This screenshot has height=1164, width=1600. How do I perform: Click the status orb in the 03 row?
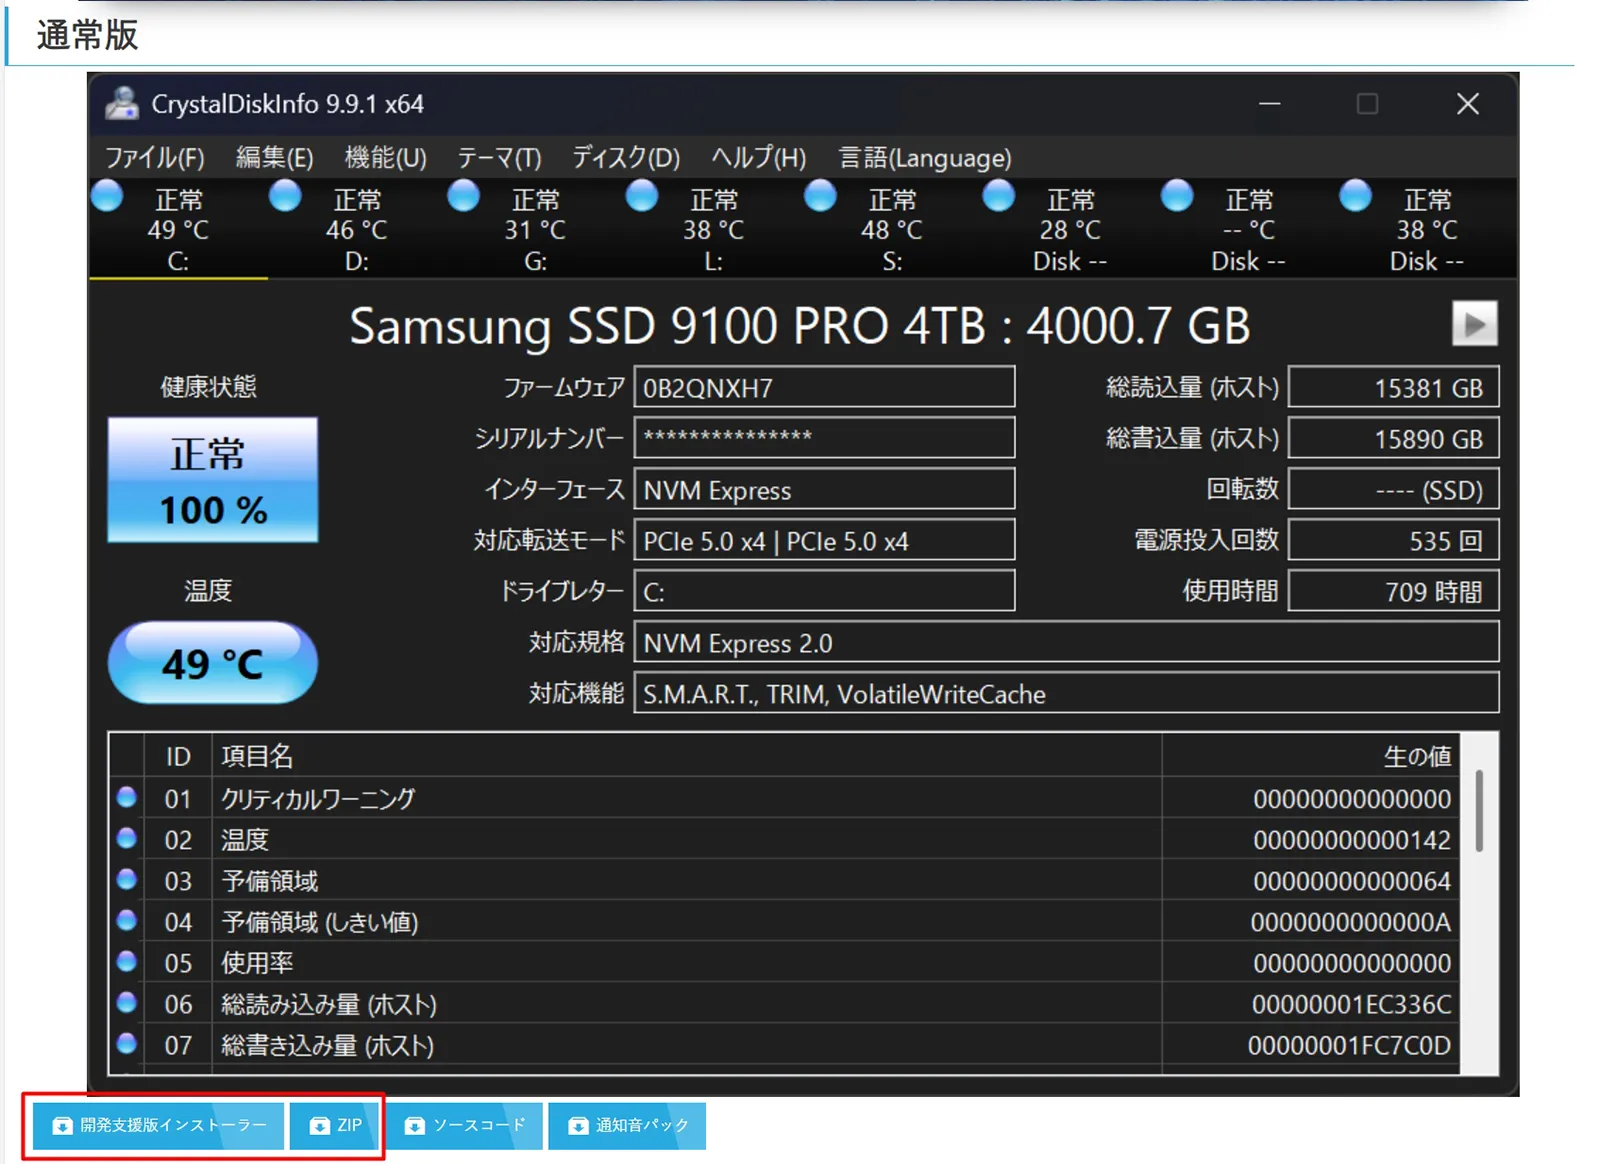126,879
